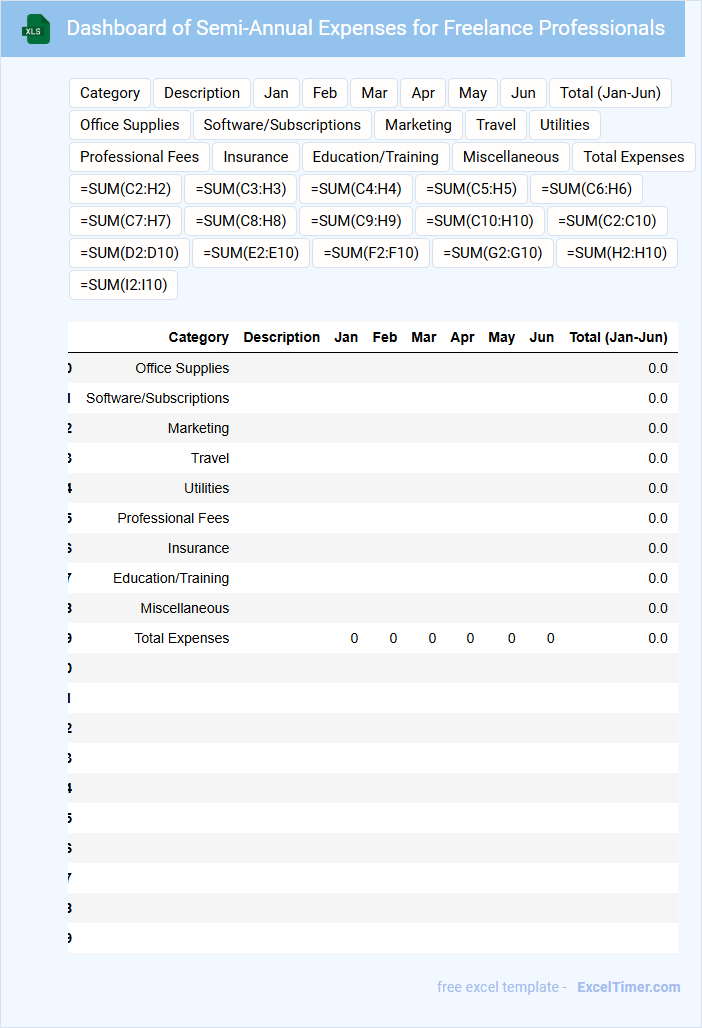702x1028 pixels.
Task: Click the Total Expenses tag chip
Action: click(634, 157)
